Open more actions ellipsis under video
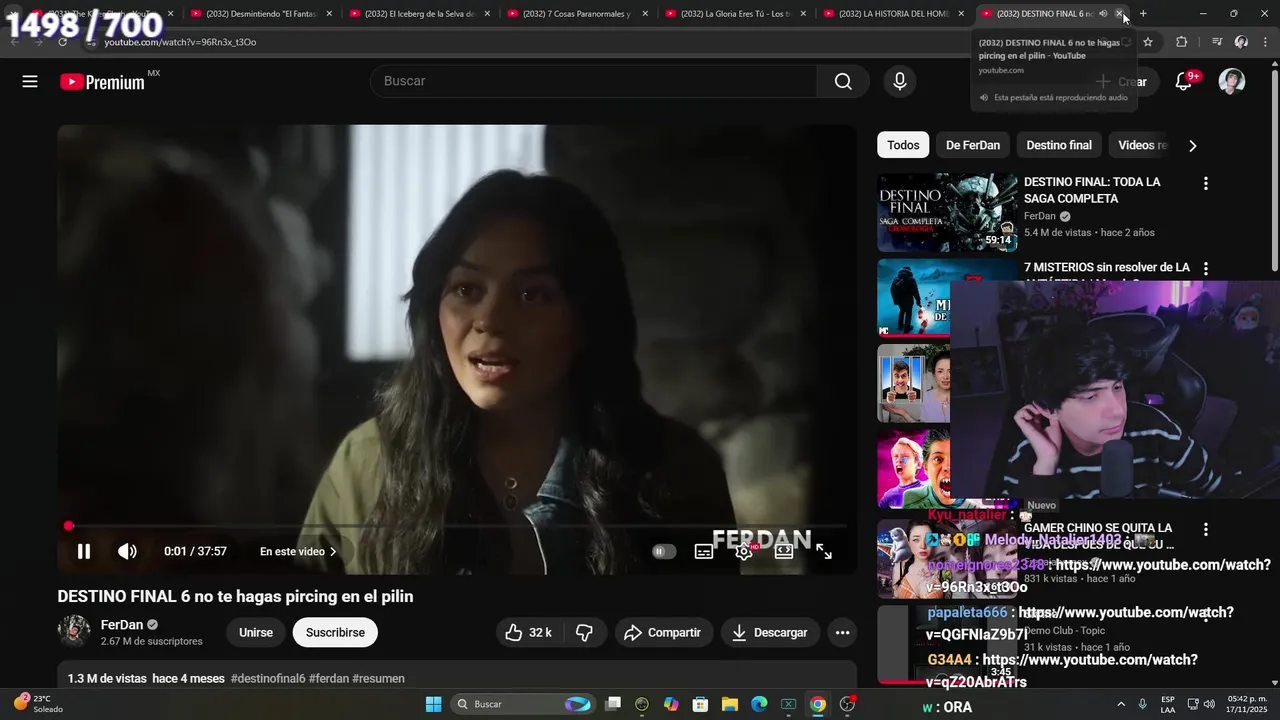The width and height of the screenshot is (1280, 720). pyautogui.click(x=842, y=632)
